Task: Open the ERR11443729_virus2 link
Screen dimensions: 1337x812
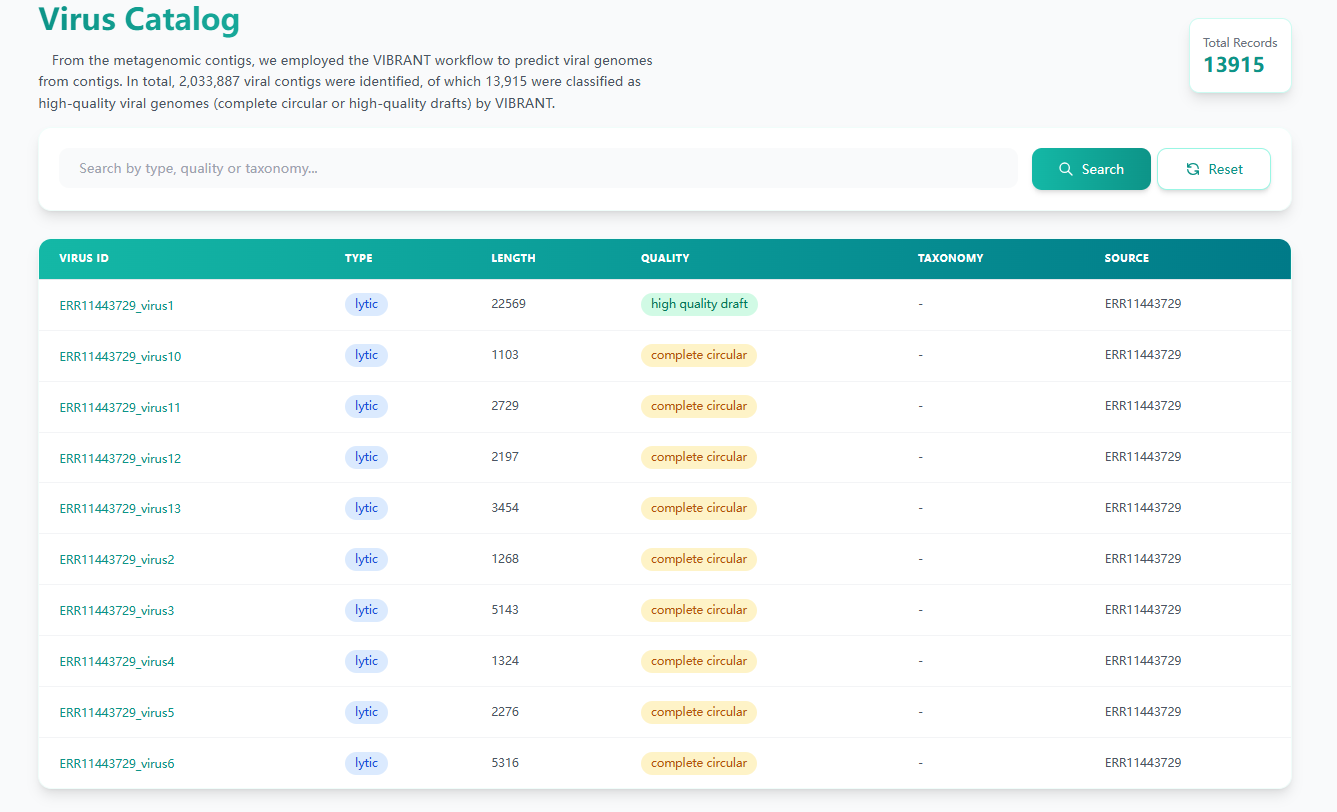Action: point(116,560)
